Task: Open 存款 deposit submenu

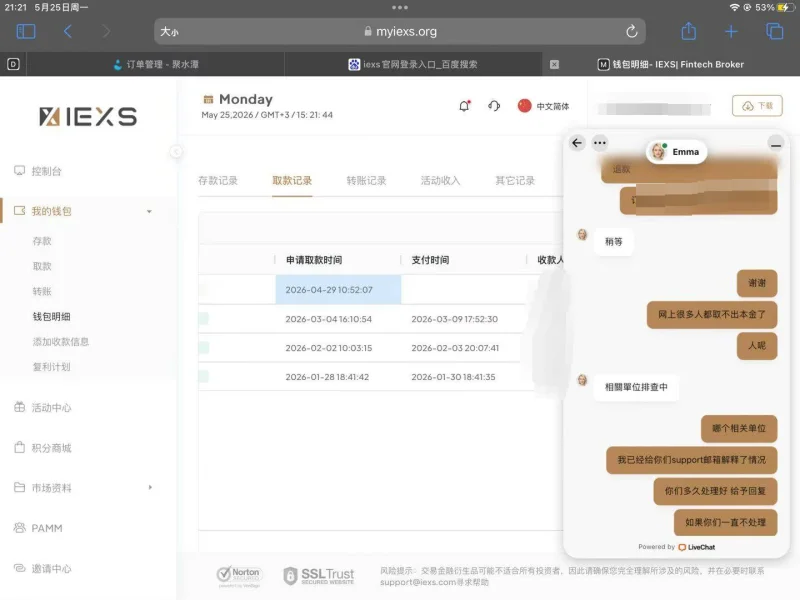Action: coord(42,241)
